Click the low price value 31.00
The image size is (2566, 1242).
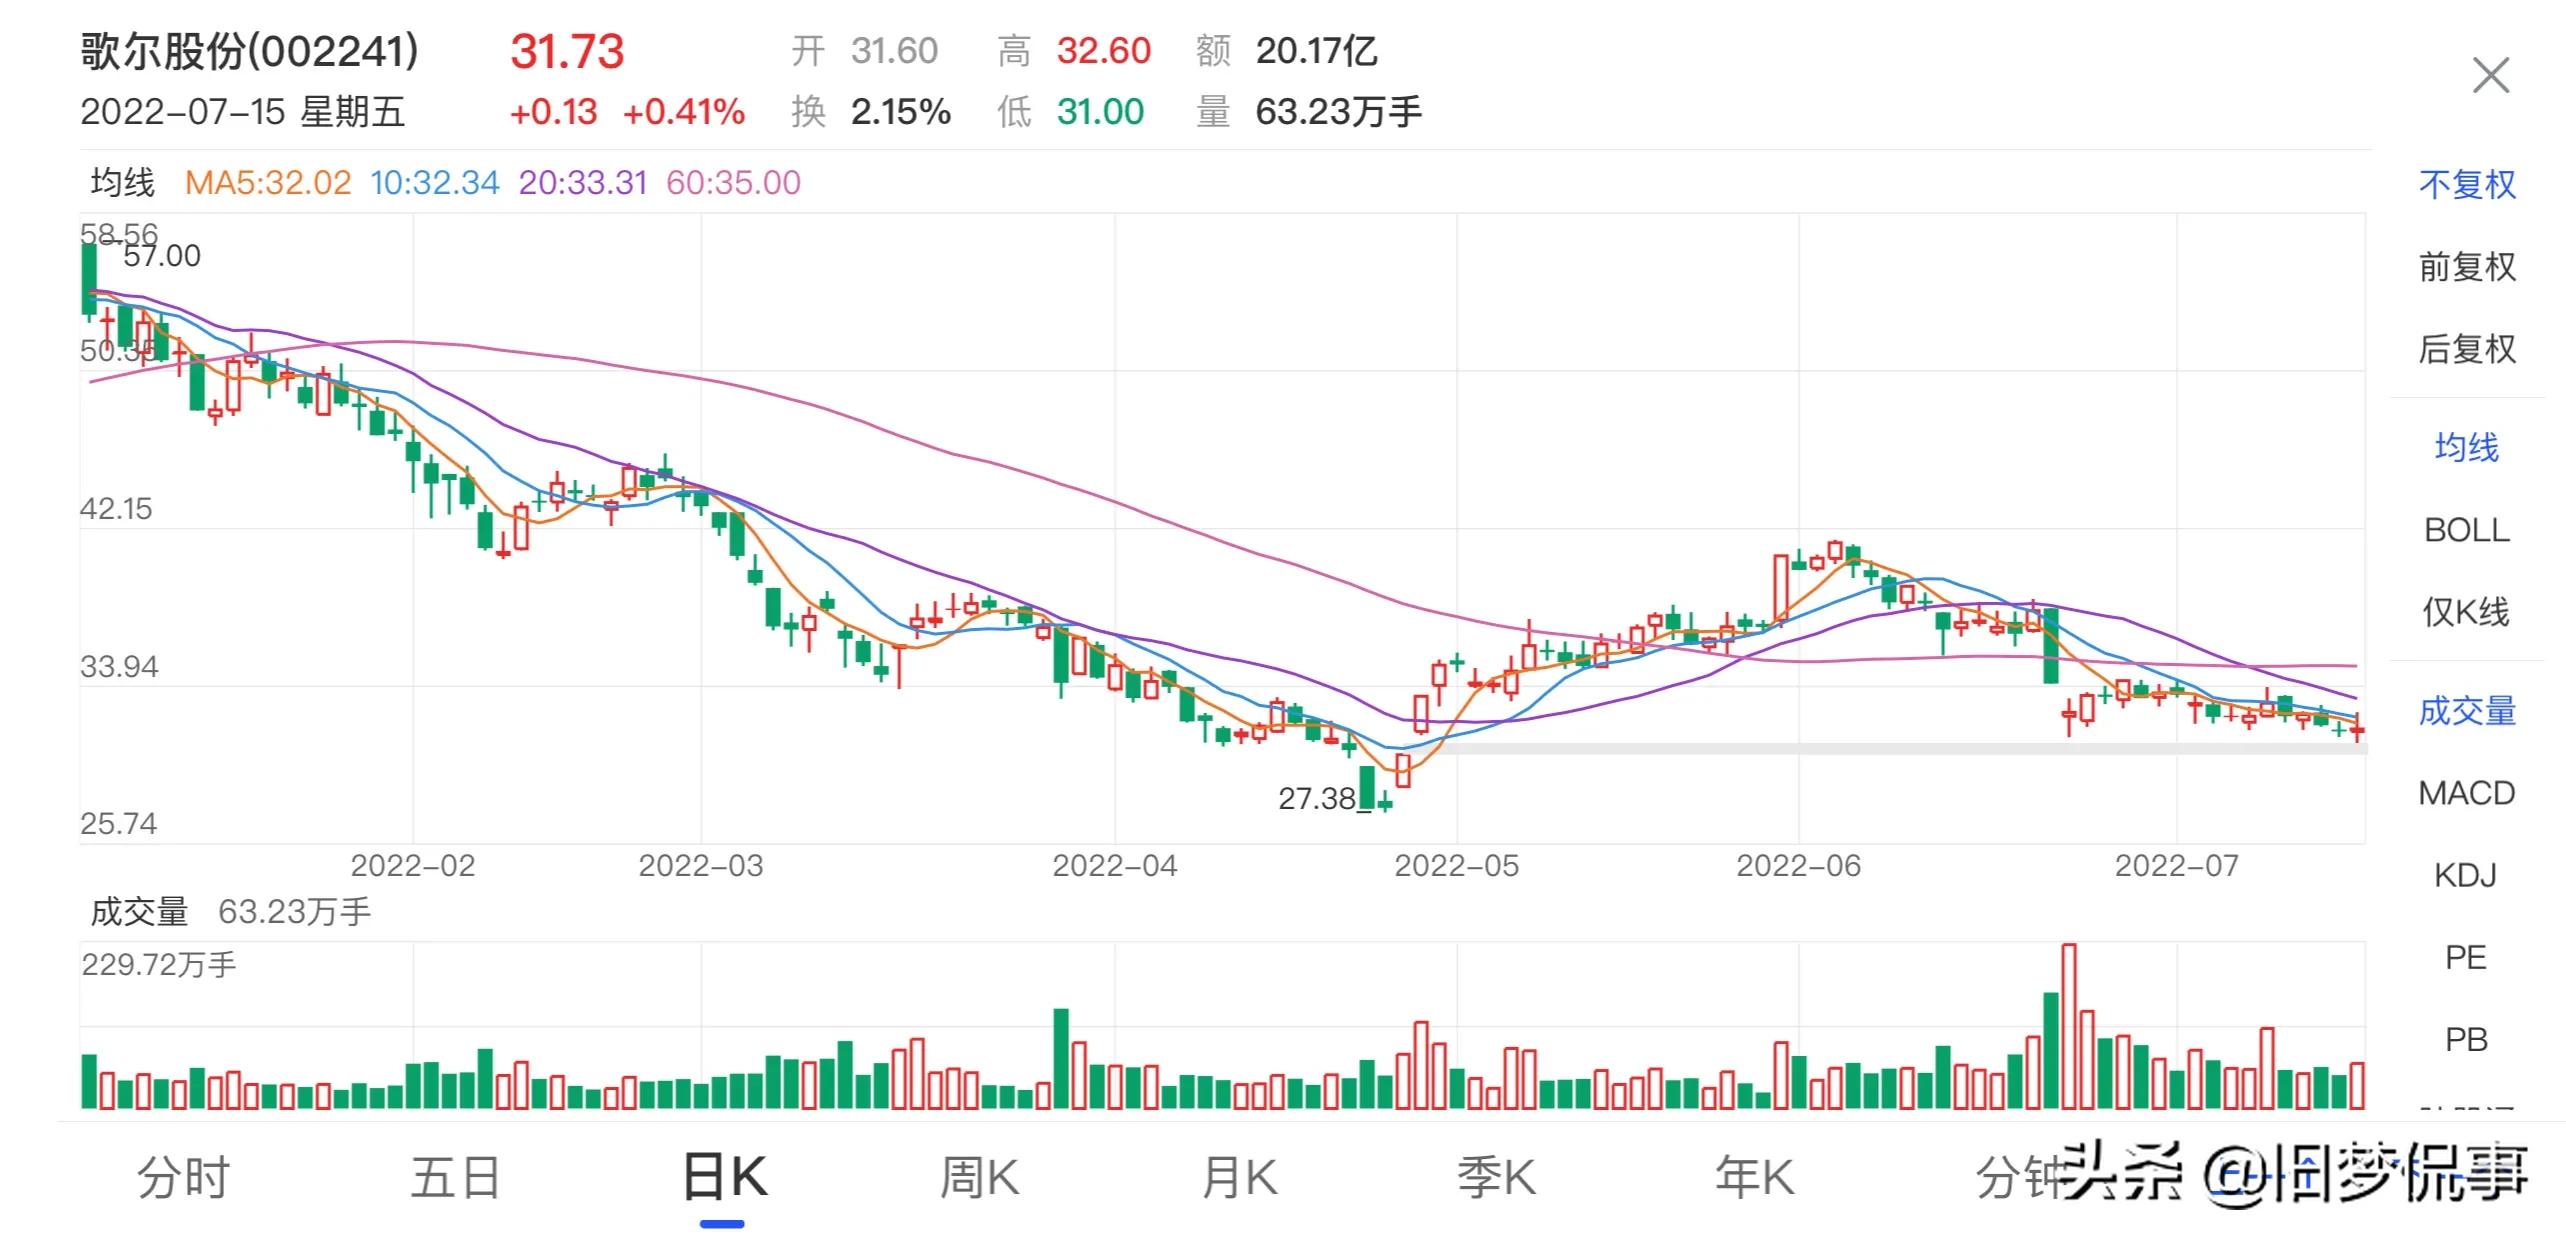[1100, 112]
